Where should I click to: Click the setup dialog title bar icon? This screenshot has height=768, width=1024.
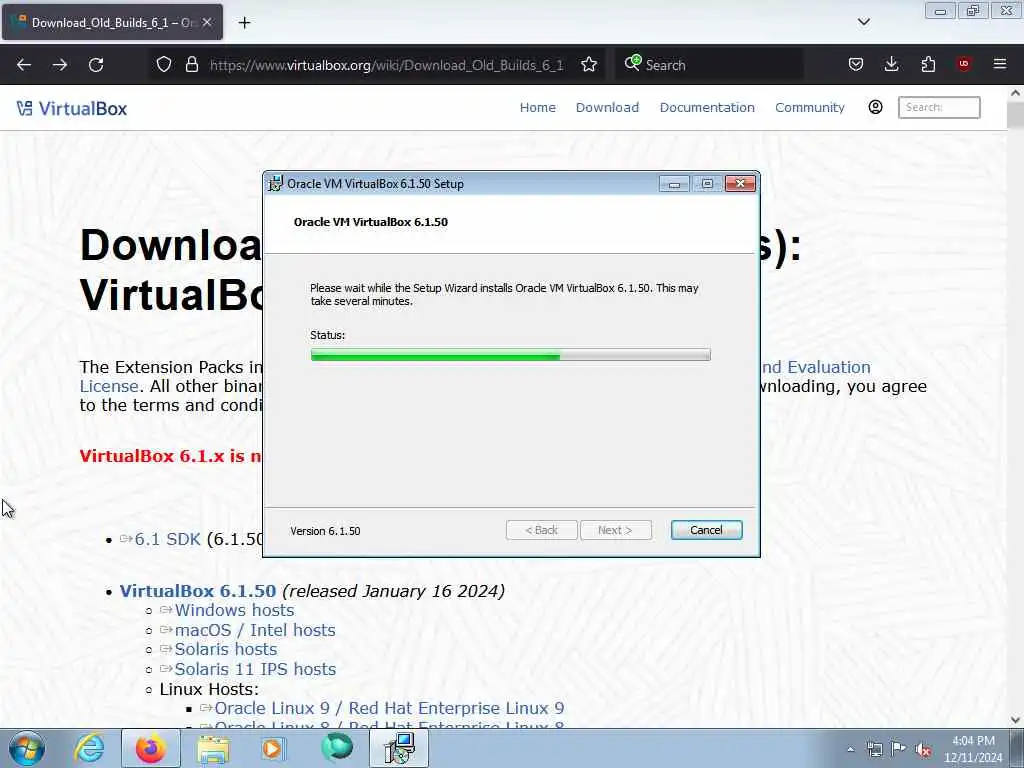(x=276, y=184)
